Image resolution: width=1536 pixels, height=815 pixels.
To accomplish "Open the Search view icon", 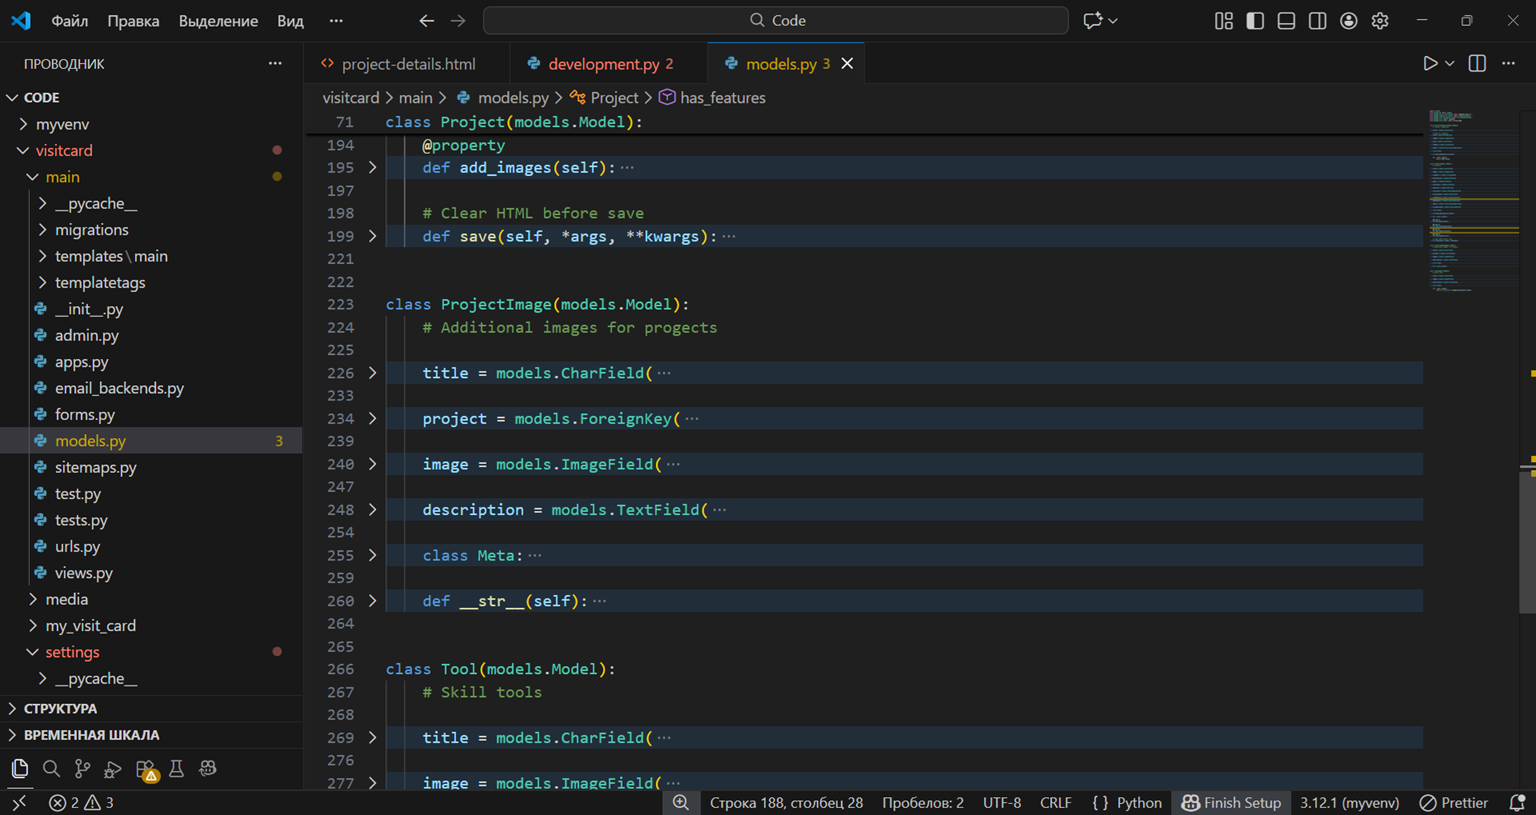I will click(x=51, y=768).
